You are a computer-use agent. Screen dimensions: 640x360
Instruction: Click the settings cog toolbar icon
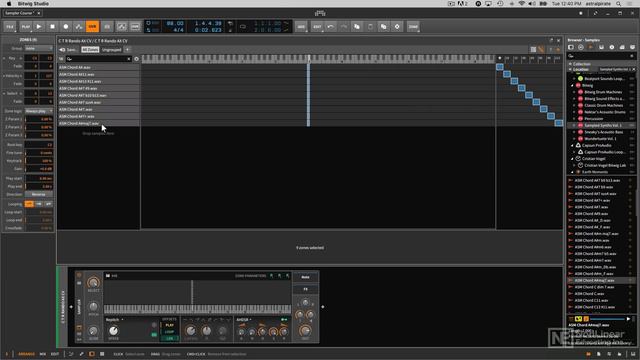[x=397, y=27]
